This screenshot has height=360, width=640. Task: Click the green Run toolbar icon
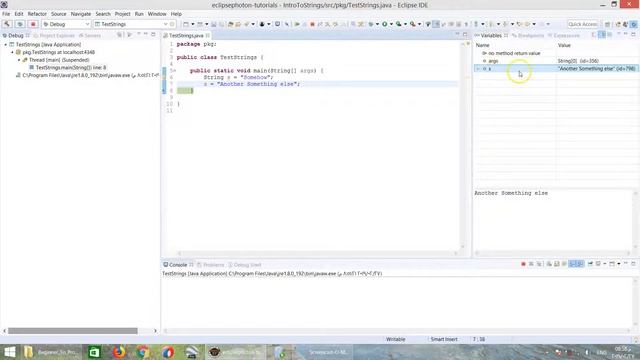384,24
